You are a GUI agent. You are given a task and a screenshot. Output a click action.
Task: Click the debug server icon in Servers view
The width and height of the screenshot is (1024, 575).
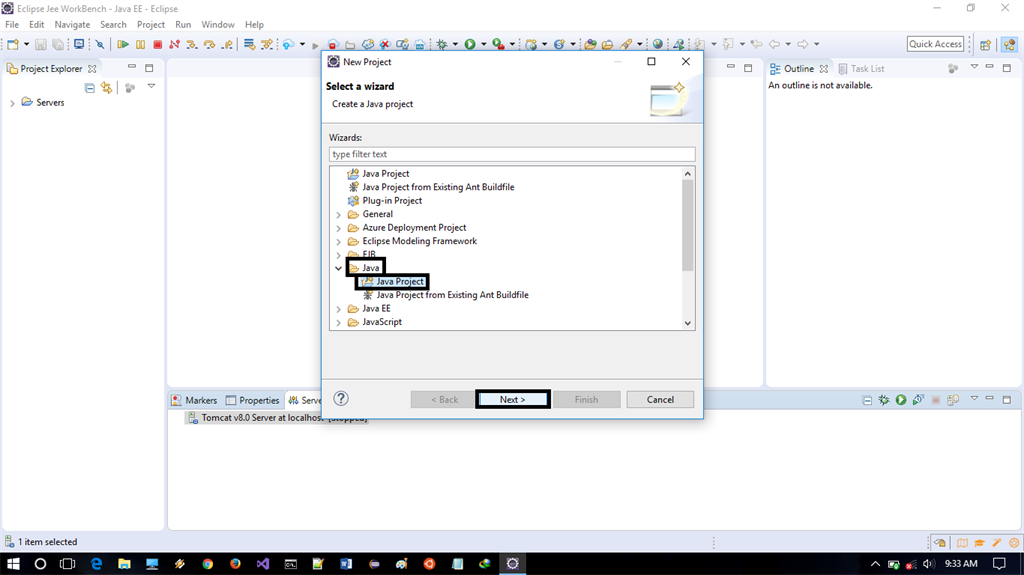tap(884, 399)
